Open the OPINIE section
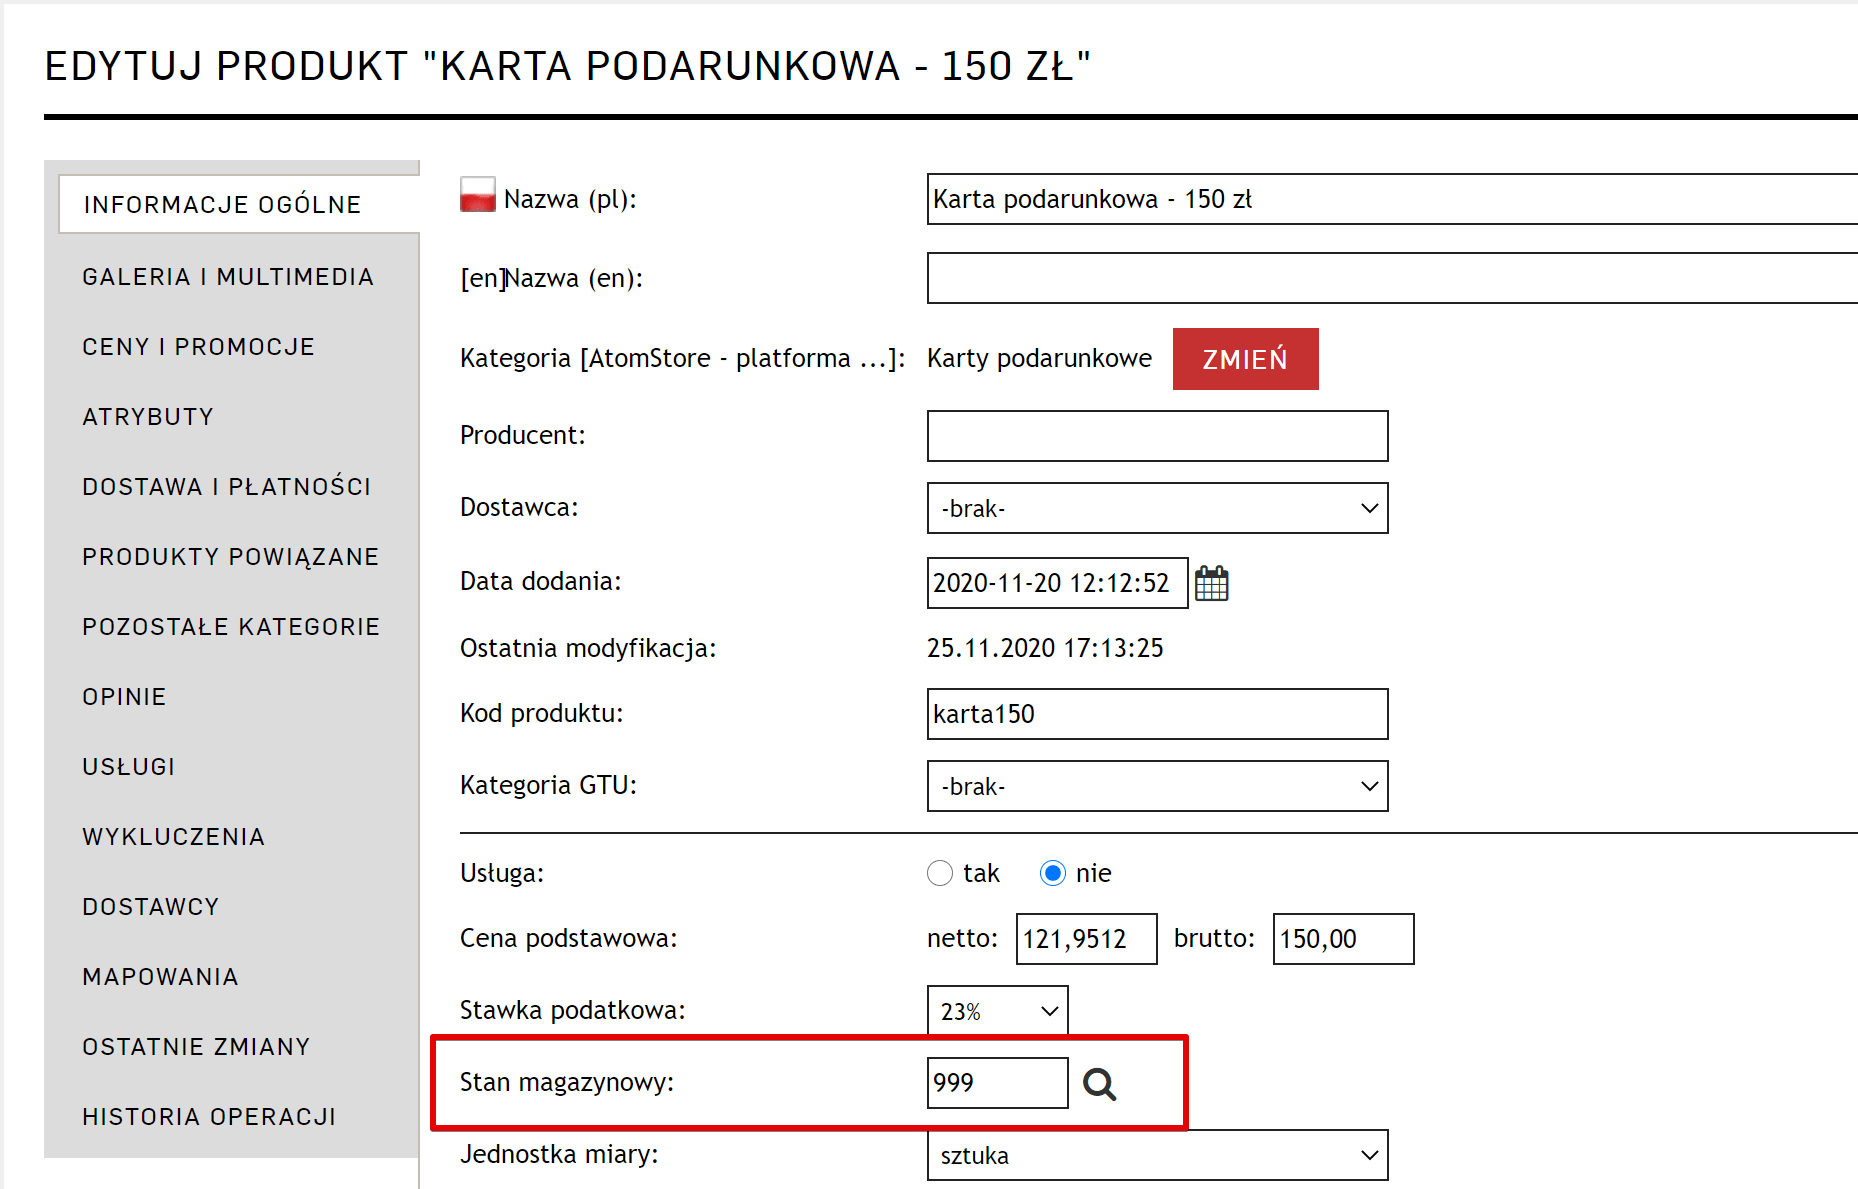 click(124, 697)
